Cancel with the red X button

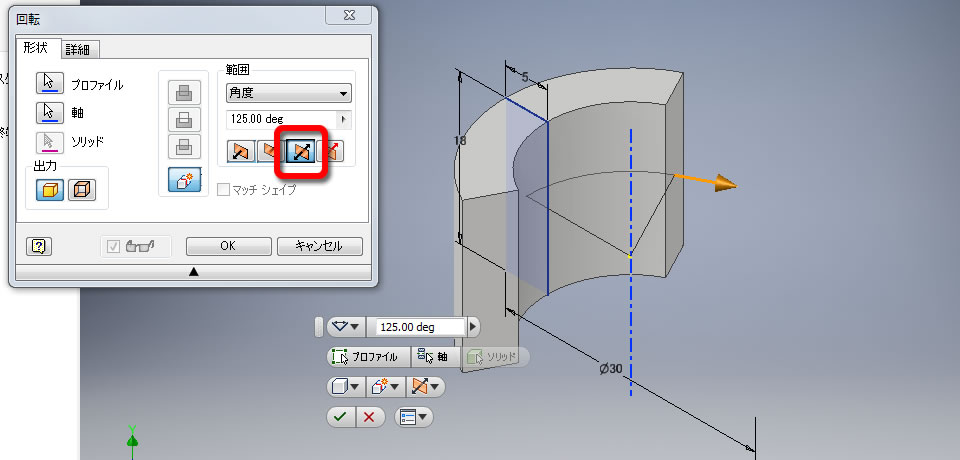[370, 417]
